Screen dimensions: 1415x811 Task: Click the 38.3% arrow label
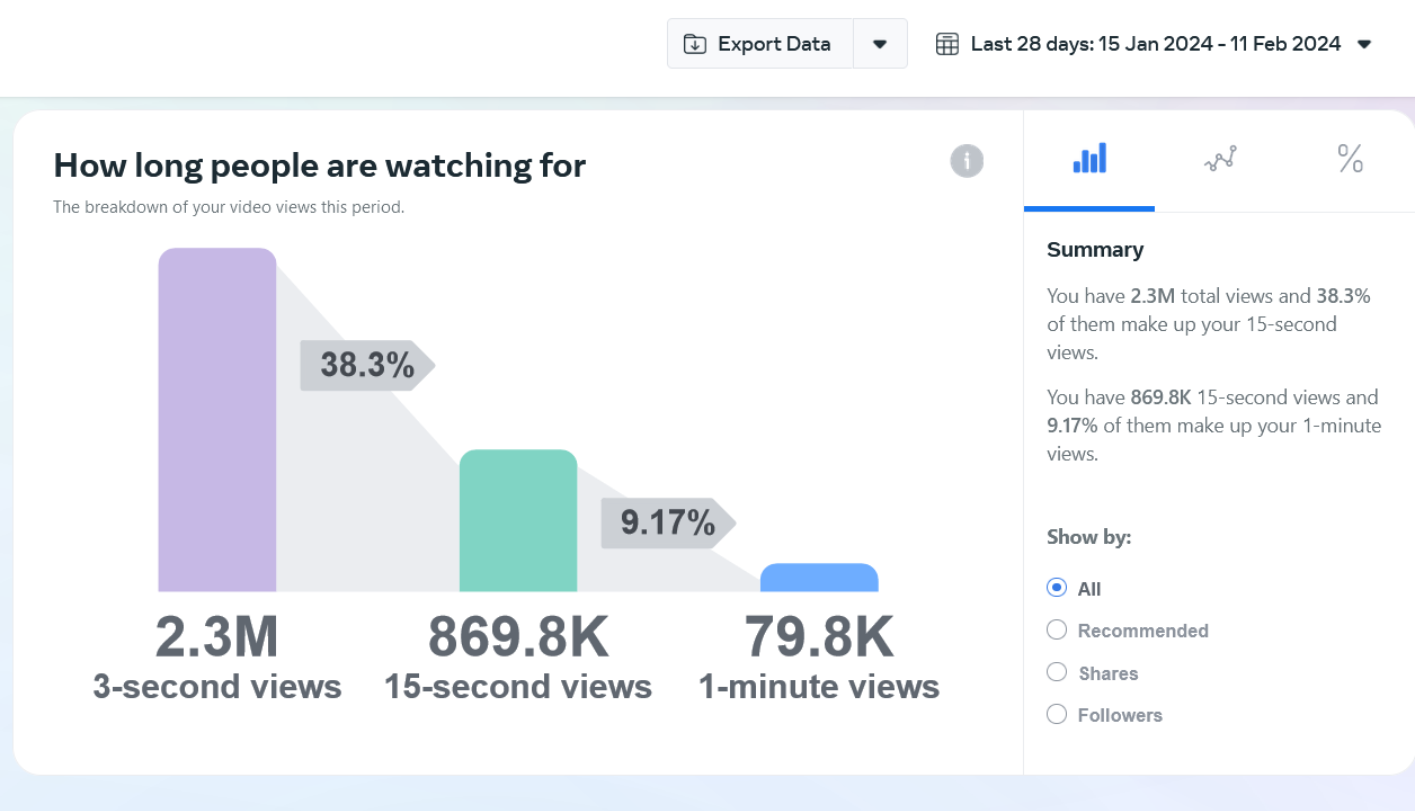[366, 365]
